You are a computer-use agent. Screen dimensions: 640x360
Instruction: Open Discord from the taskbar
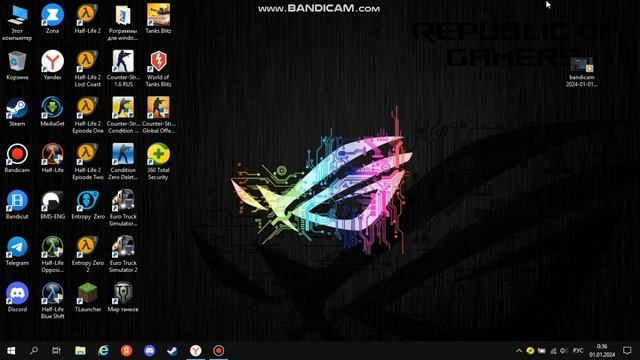point(149,351)
